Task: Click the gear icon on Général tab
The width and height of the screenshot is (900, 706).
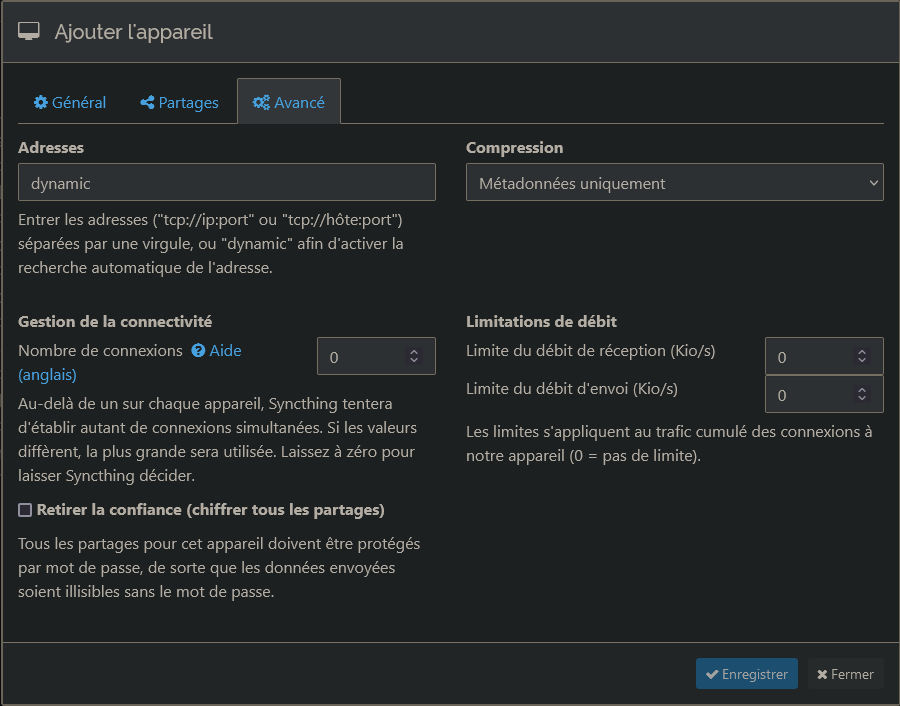Action: [40, 103]
